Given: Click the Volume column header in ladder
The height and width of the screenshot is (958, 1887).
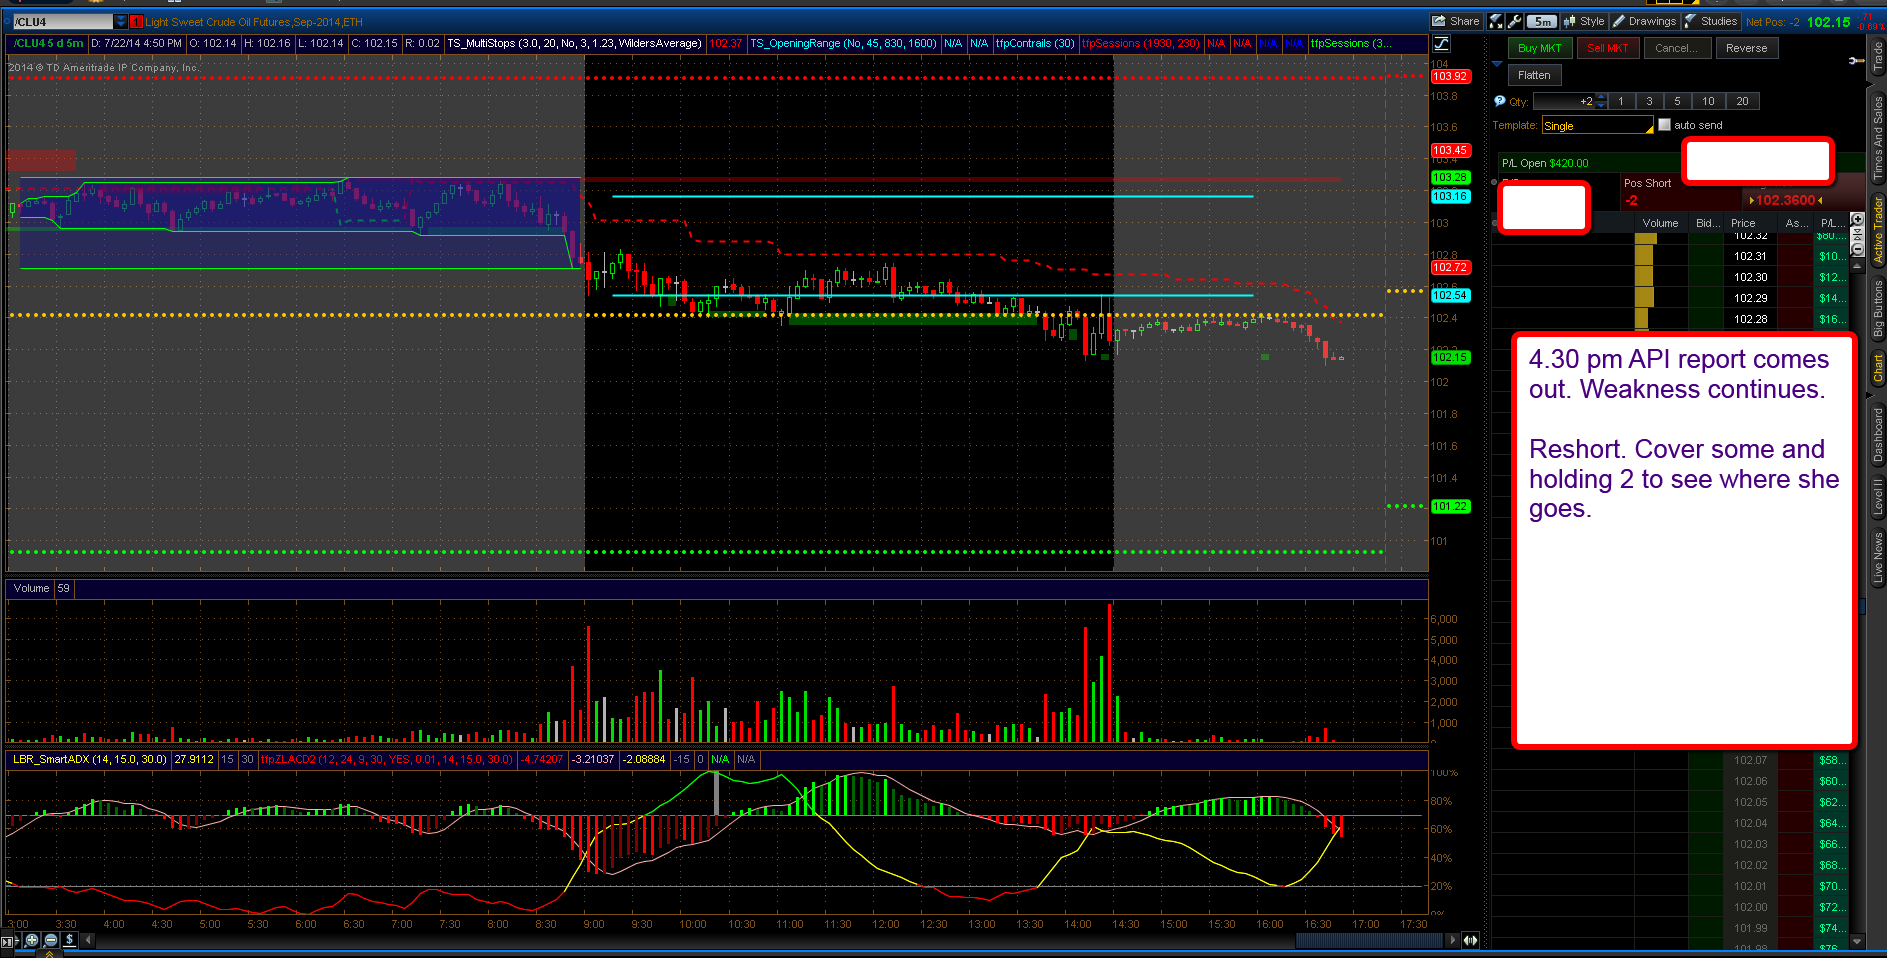Looking at the screenshot, I should [1660, 223].
